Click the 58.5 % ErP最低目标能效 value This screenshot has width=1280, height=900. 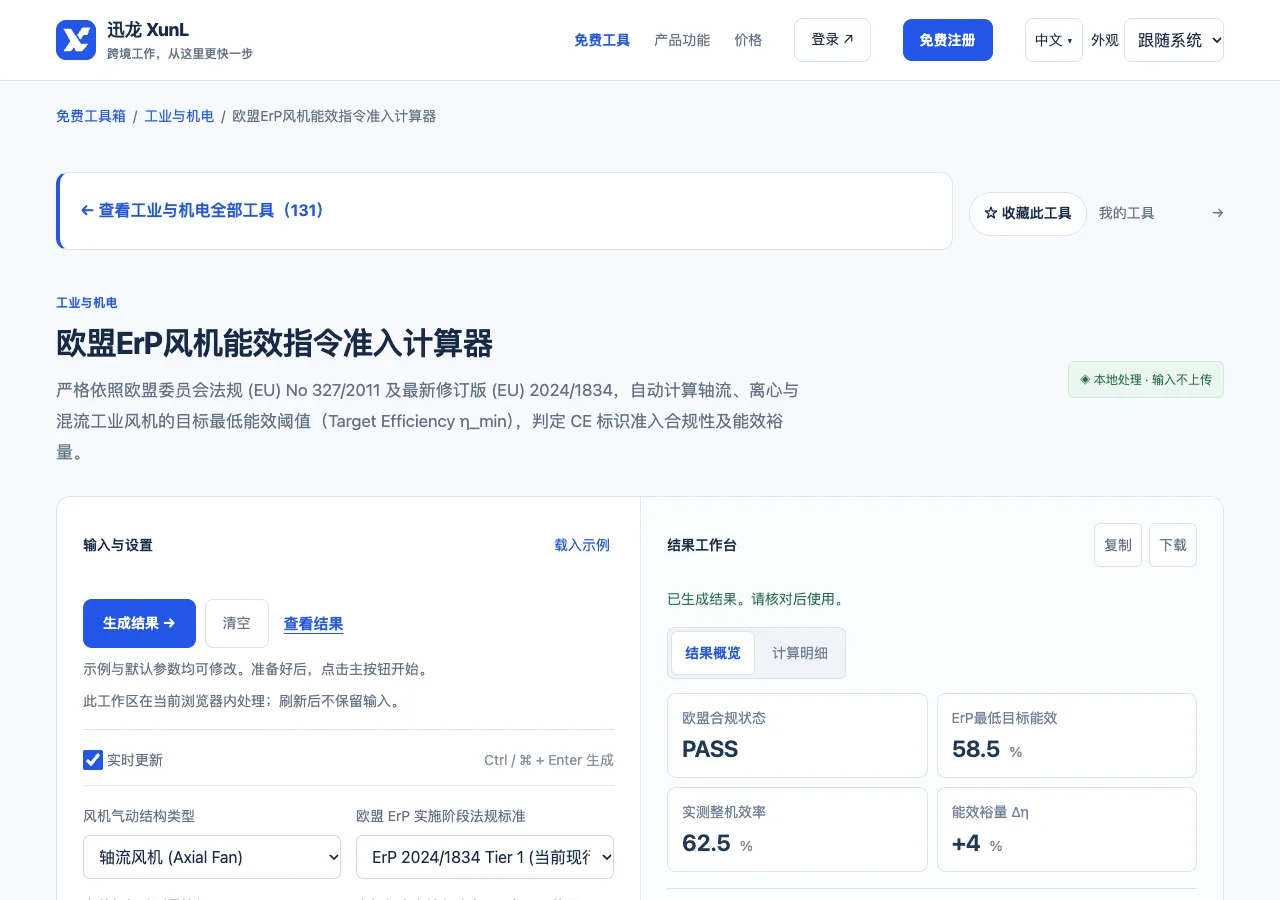tap(987, 749)
